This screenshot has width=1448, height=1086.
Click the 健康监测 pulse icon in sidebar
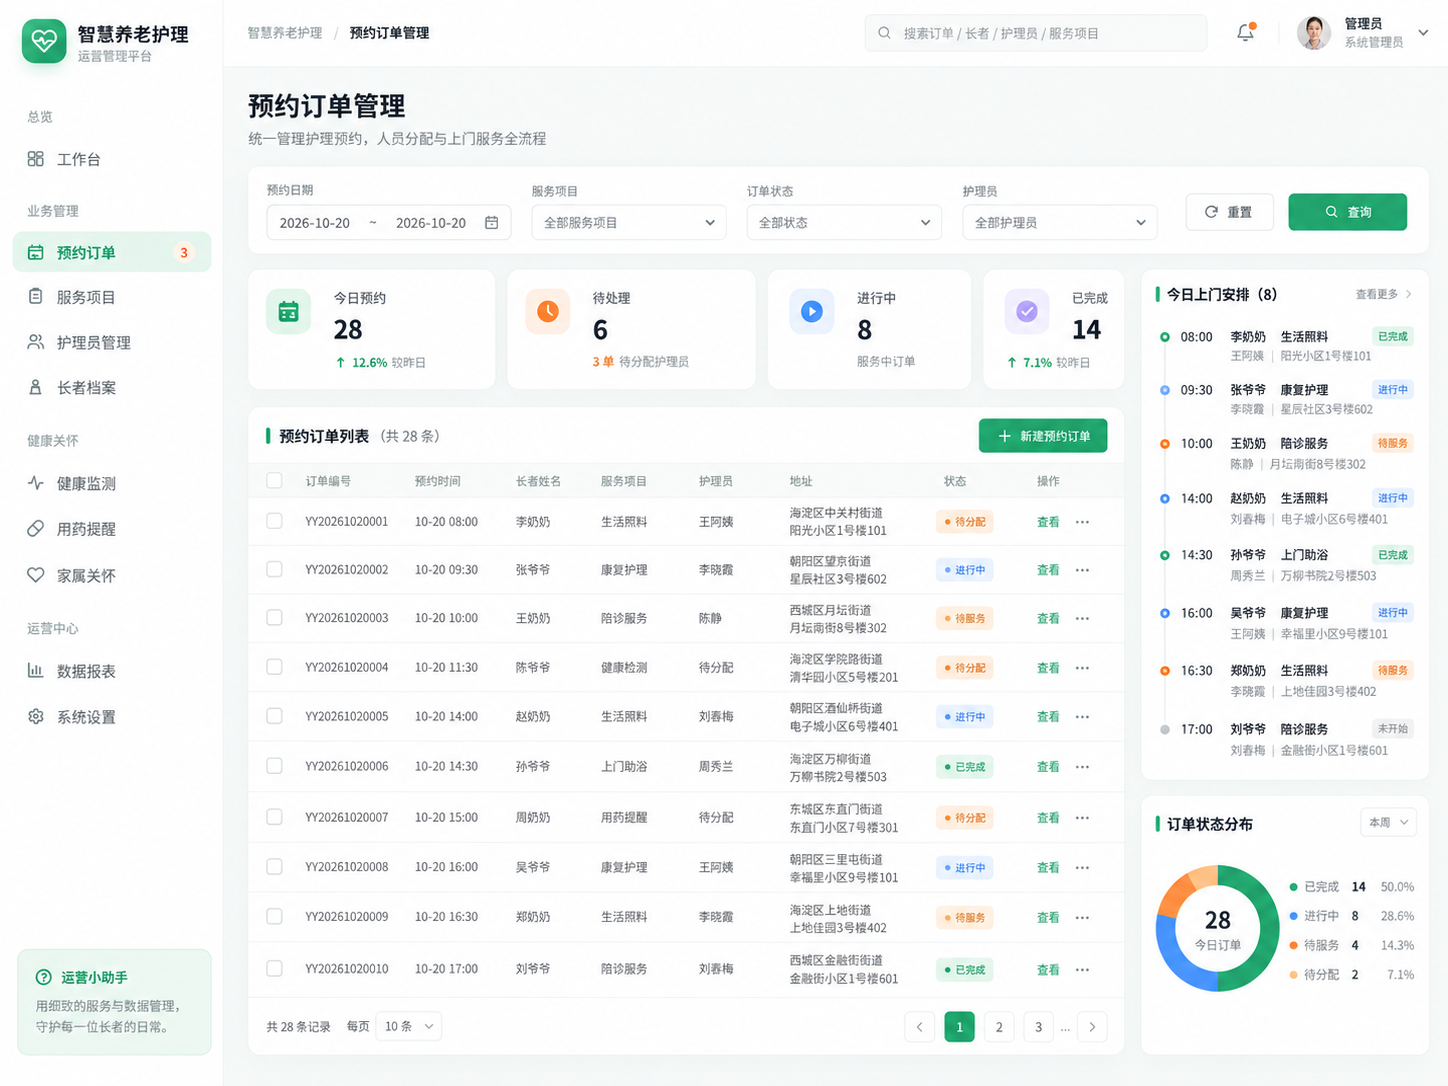[x=36, y=483]
